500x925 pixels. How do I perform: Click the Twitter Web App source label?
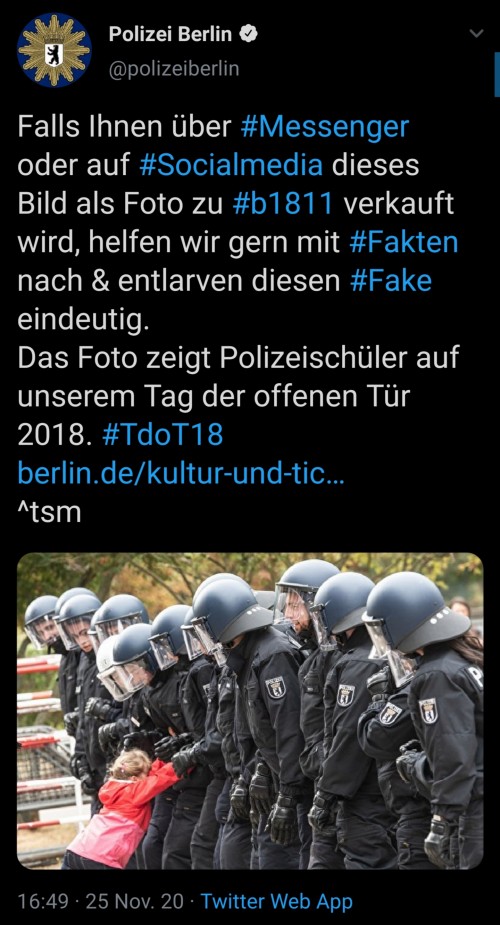tap(277, 901)
